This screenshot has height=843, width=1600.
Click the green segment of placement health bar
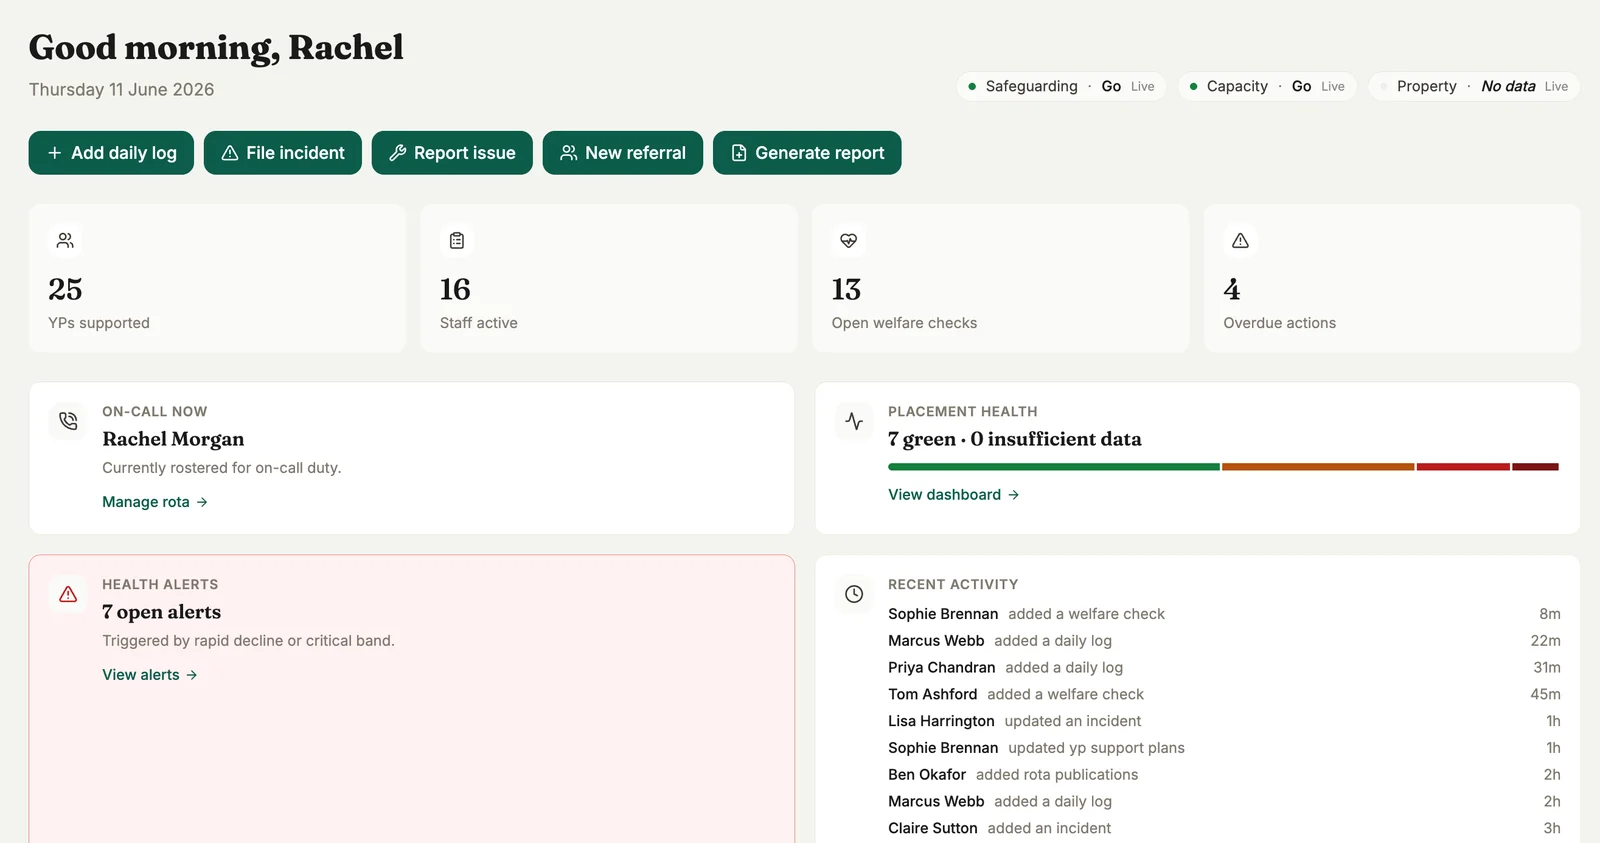(1054, 467)
